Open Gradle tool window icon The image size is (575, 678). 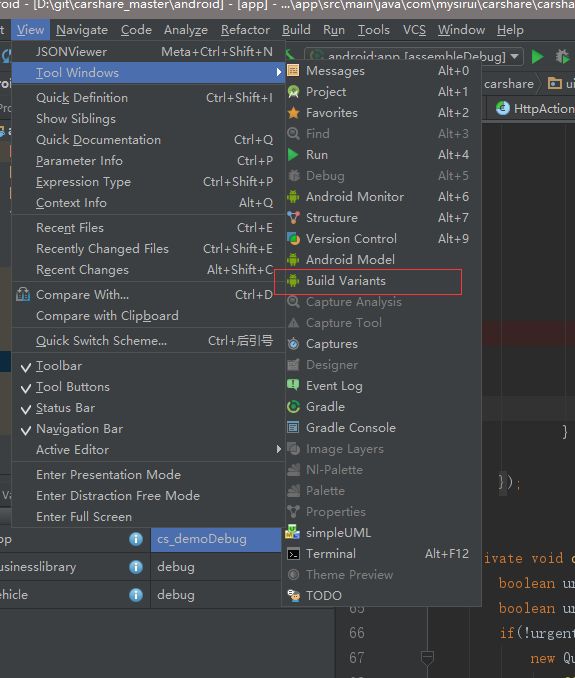point(294,406)
